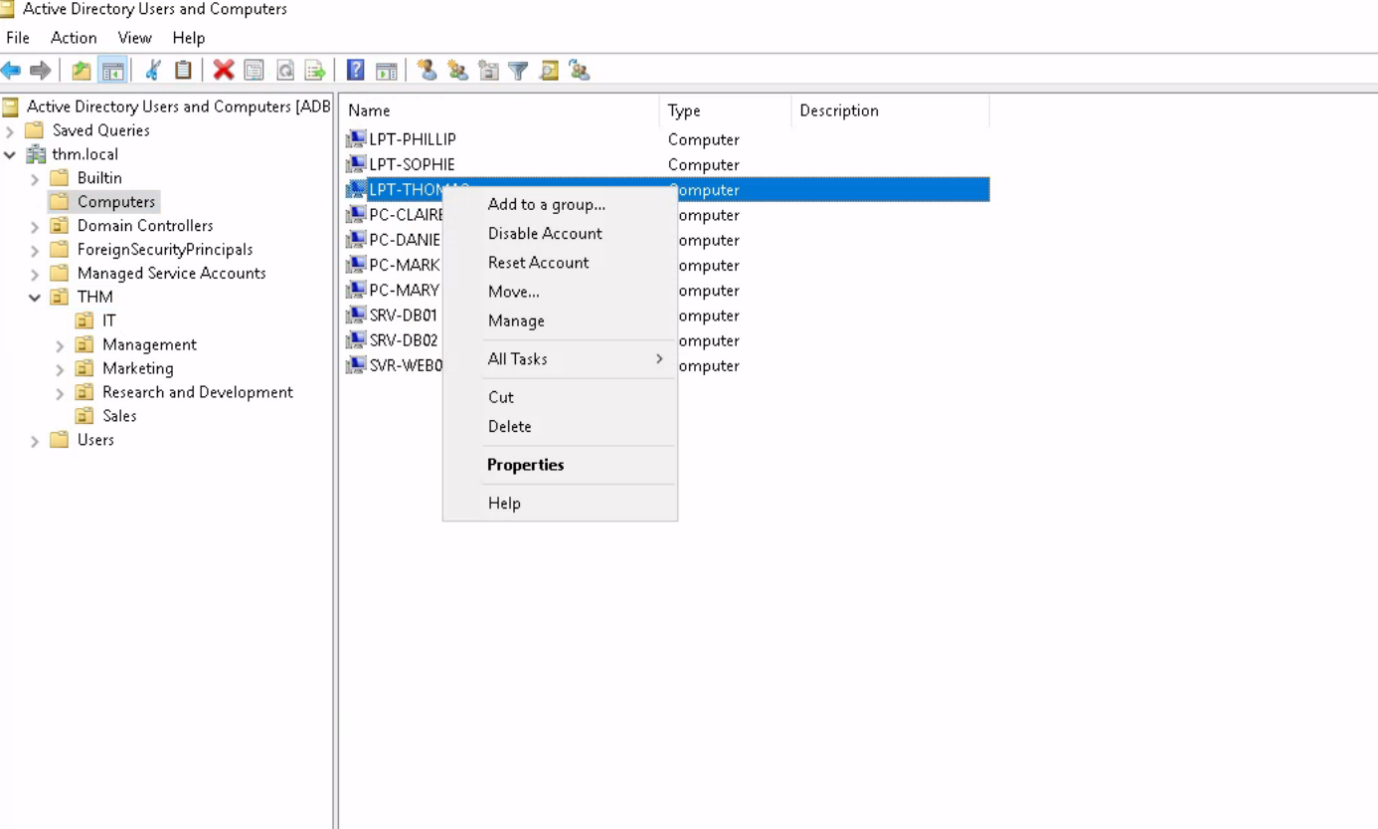The height and width of the screenshot is (829, 1378).
Task: Select Disable Account from context menu
Action: pyautogui.click(x=560, y=233)
